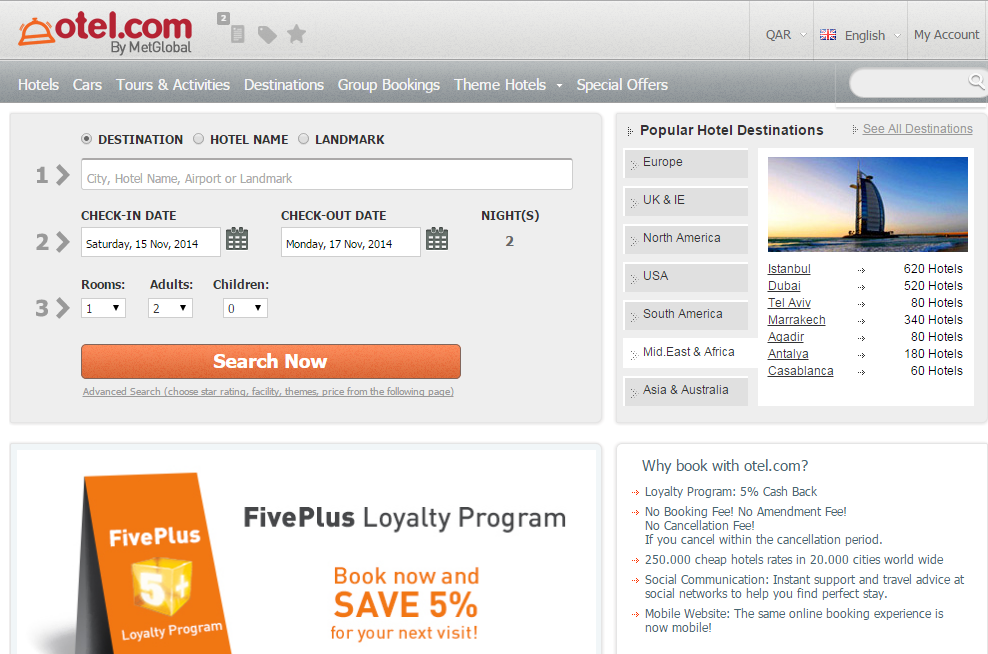Viewport: 988px width, 654px height.
Task: Click the search magnifier icon
Action: 976,81
